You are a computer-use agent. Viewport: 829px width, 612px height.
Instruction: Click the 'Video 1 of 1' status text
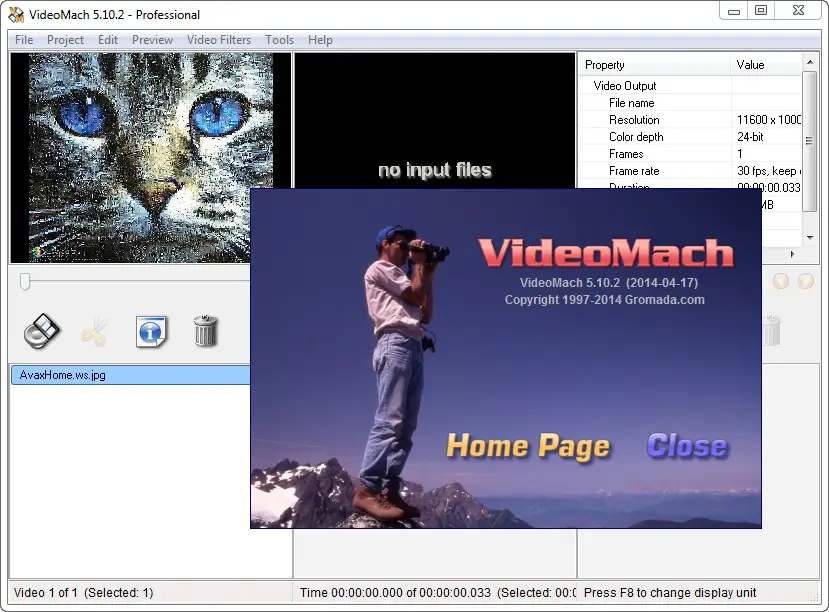coord(84,592)
